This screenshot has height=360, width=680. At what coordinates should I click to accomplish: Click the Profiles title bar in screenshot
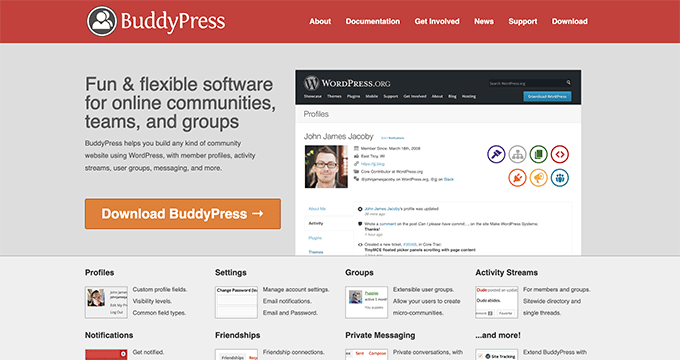point(438,114)
